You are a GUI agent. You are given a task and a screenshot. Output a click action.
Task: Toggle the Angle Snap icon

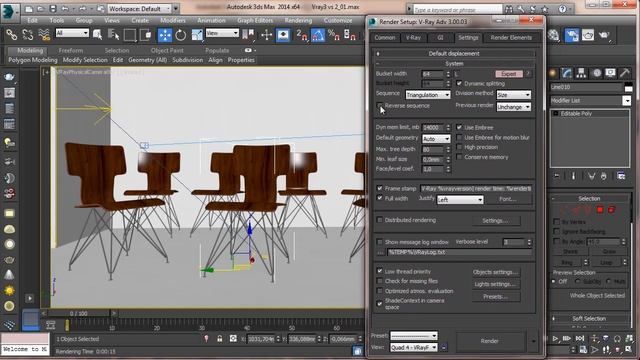318,35
